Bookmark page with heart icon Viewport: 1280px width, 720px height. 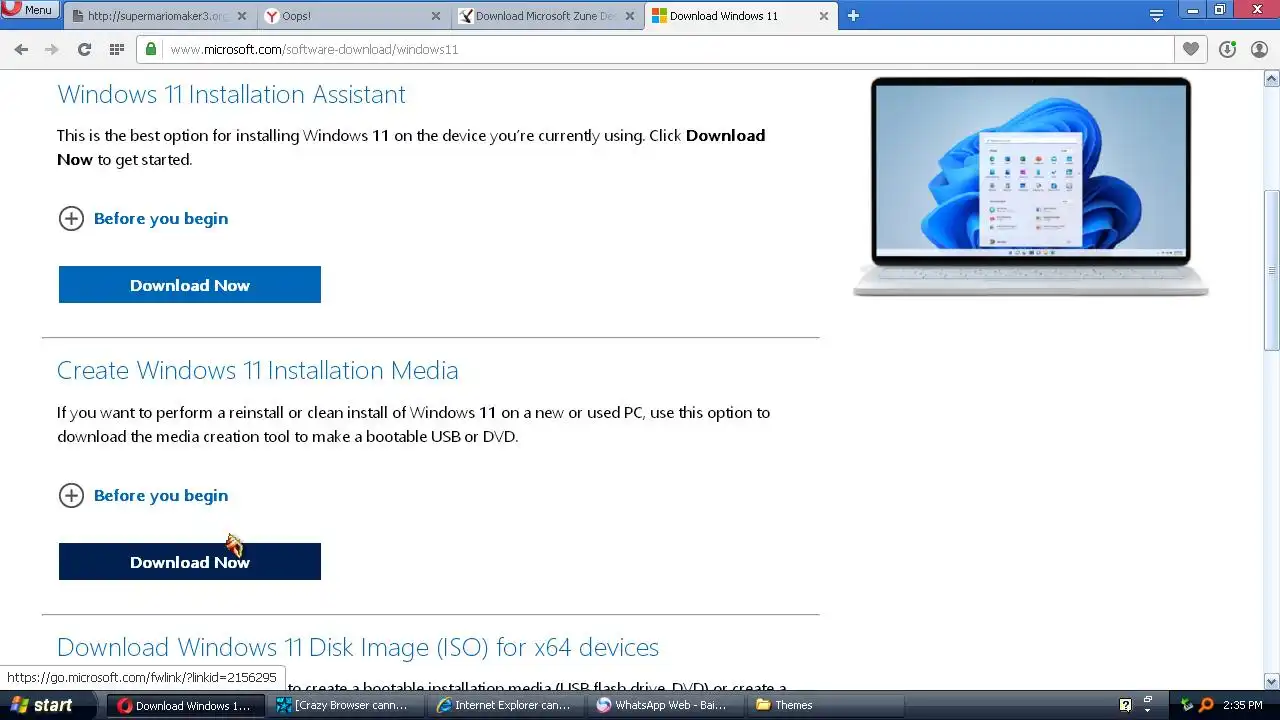click(1190, 49)
